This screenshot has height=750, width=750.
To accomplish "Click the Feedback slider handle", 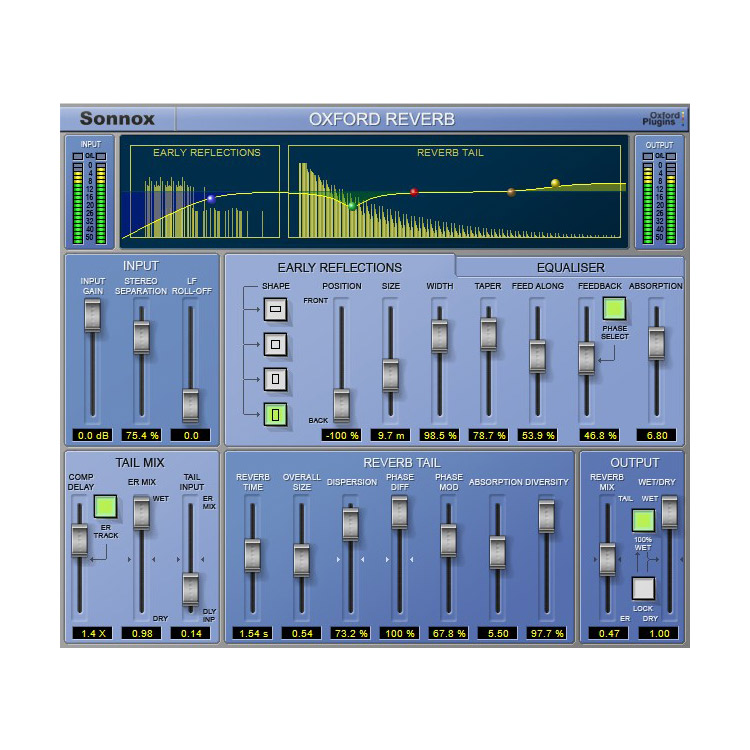I will point(586,359).
